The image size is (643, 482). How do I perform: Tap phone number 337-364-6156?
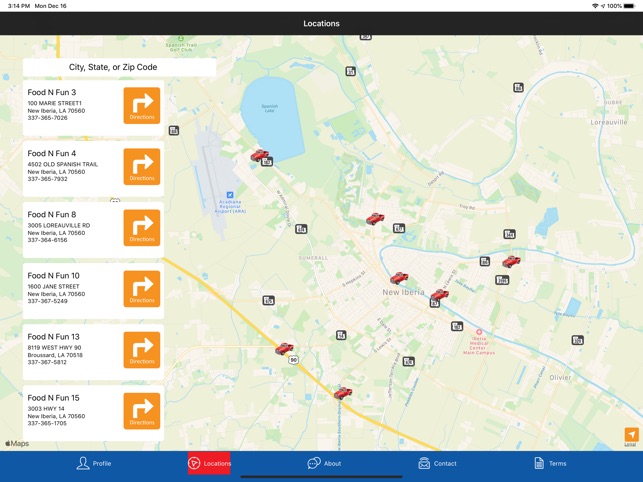[48, 240]
